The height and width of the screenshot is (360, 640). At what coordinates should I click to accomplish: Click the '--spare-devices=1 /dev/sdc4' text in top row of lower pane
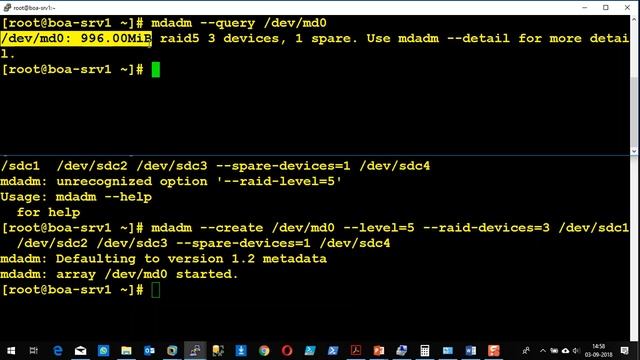tap(323, 166)
